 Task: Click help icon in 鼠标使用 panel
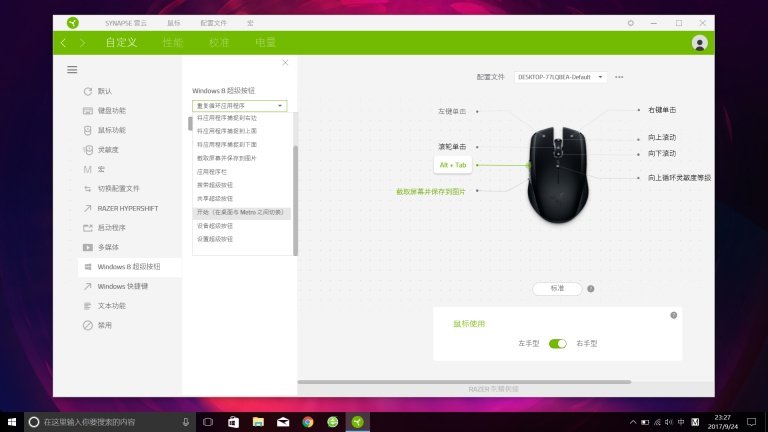[x=673, y=315]
